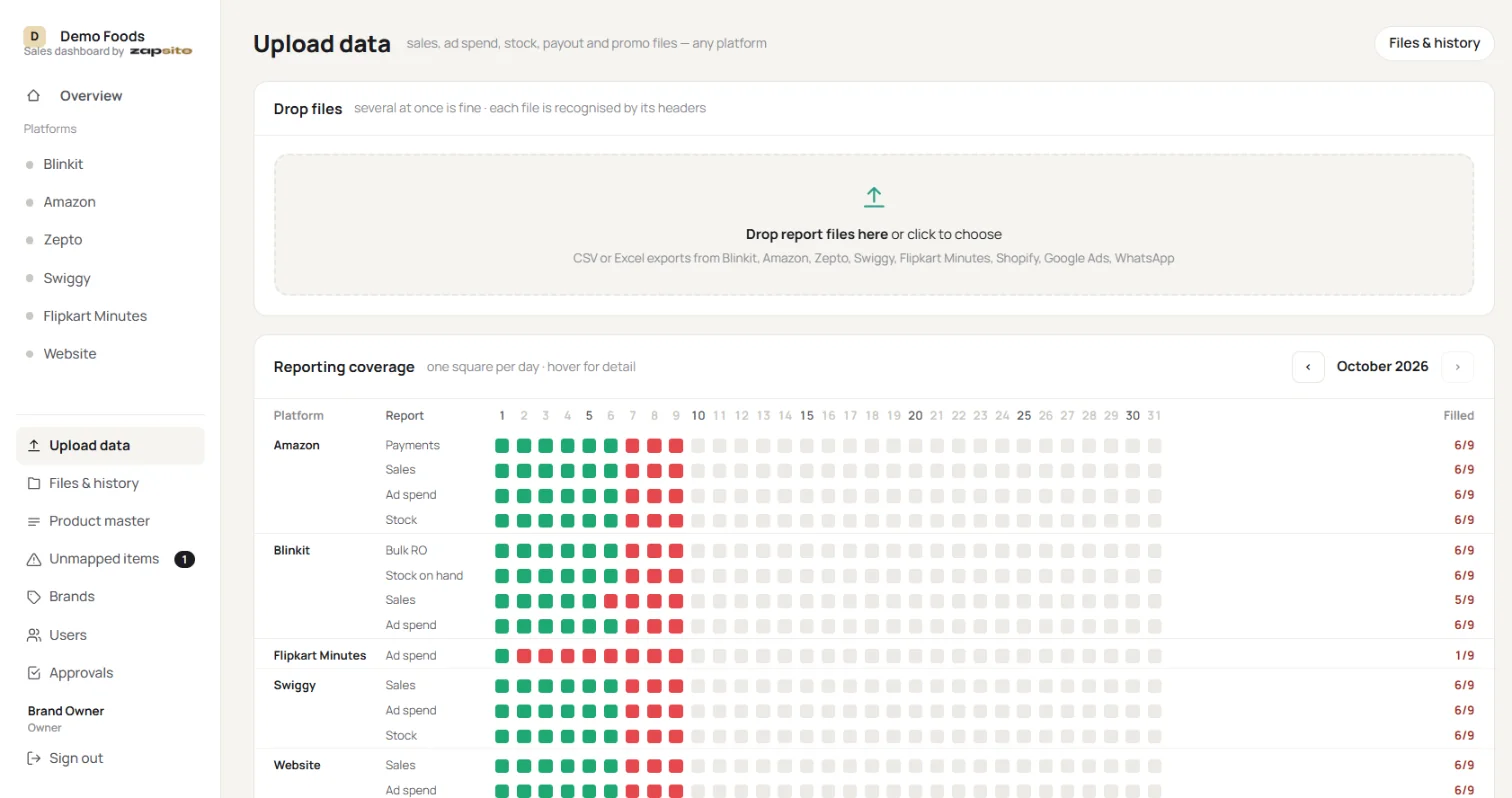Click the Bulk RO report label

coord(406,550)
